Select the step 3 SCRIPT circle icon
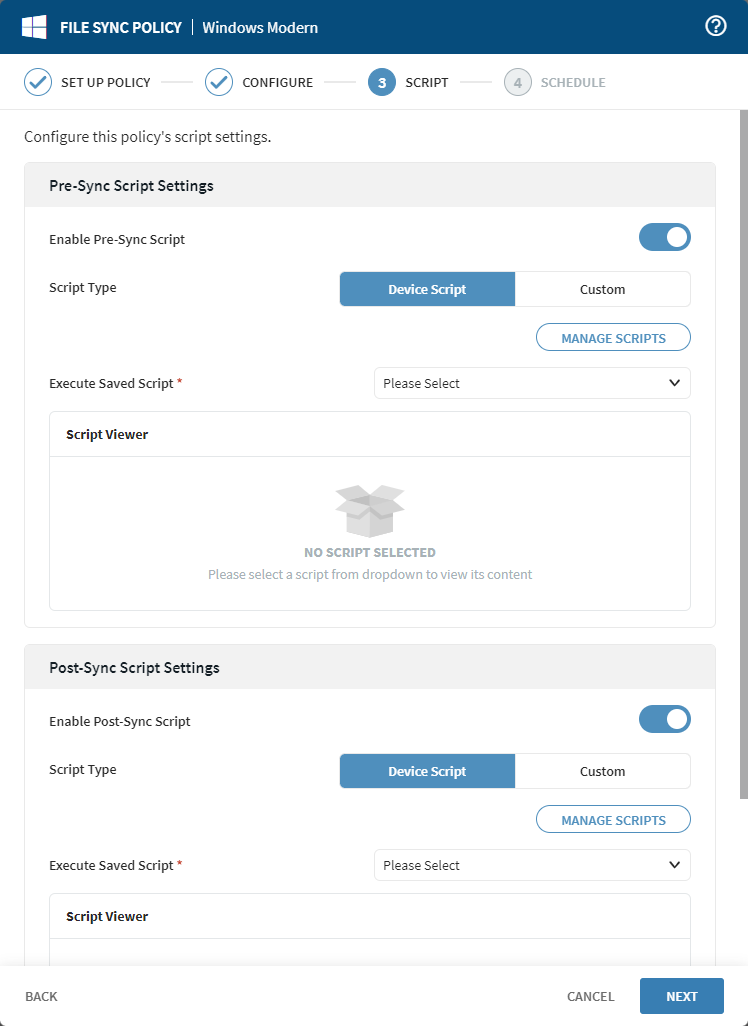This screenshot has height=1026, width=748. (x=381, y=82)
